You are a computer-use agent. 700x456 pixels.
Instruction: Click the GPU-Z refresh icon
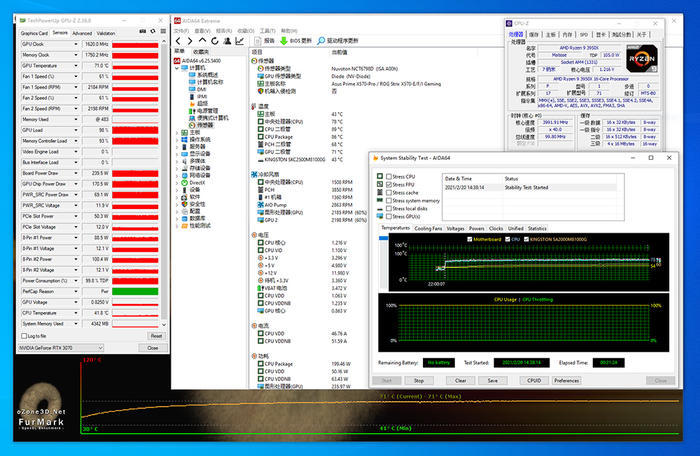click(153, 31)
